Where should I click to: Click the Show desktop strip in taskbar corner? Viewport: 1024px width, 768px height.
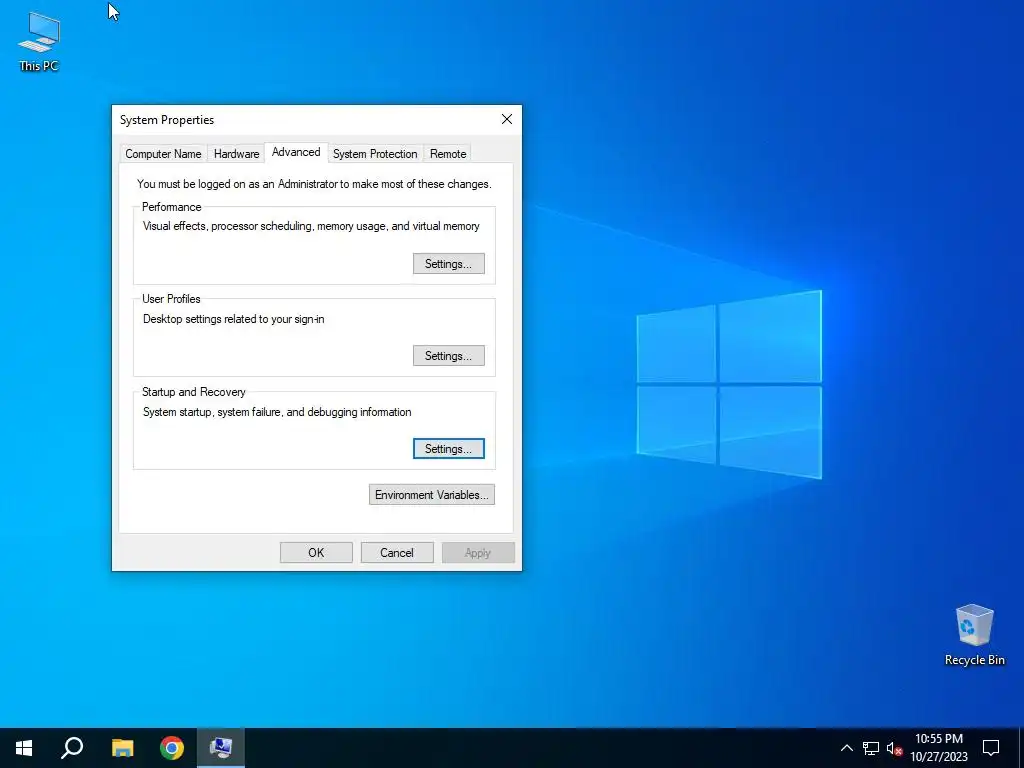pyautogui.click(x=1021, y=748)
